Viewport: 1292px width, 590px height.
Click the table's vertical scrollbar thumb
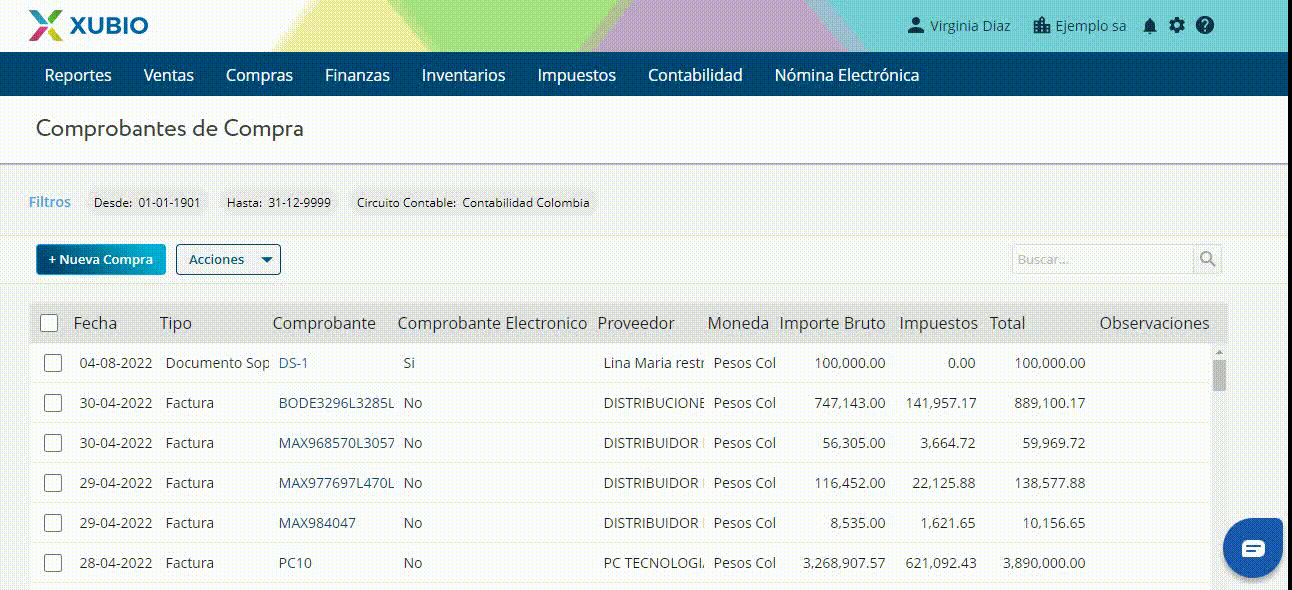pos(1219,375)
